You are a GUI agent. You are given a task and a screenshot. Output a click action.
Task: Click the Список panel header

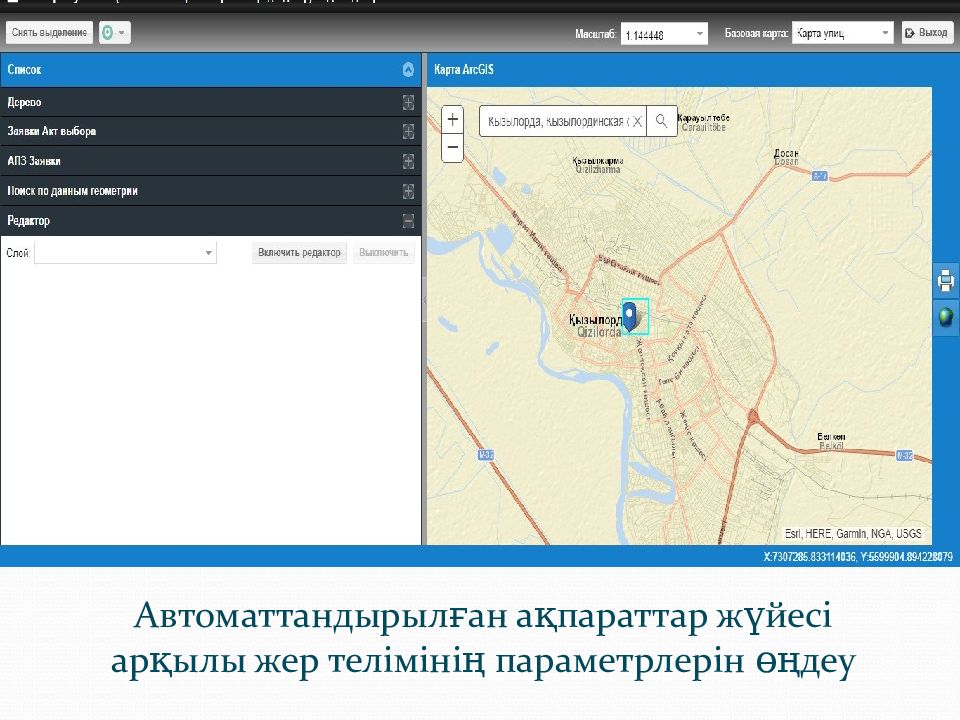pos(211,69)
